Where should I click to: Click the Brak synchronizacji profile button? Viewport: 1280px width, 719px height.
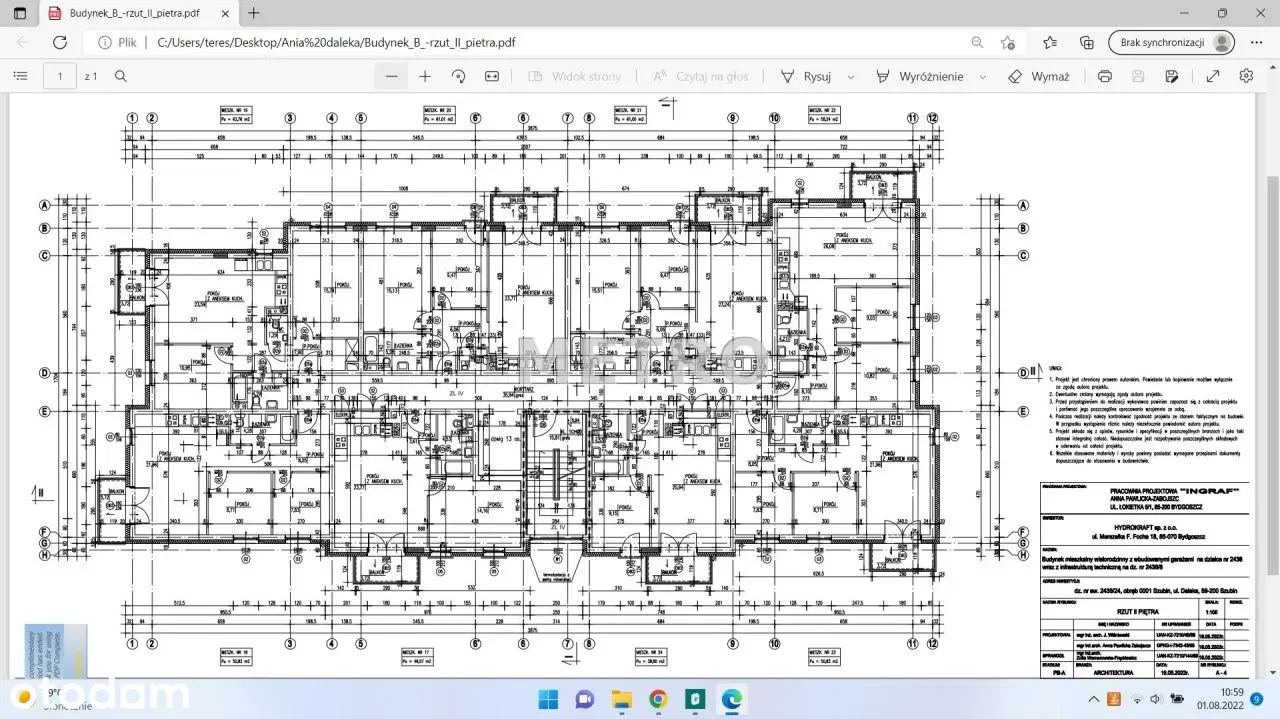(1171, 42)
